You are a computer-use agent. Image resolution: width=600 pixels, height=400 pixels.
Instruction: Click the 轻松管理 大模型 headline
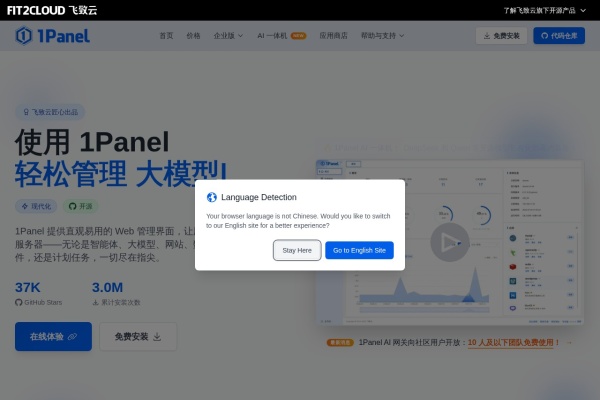pos(121,174)
